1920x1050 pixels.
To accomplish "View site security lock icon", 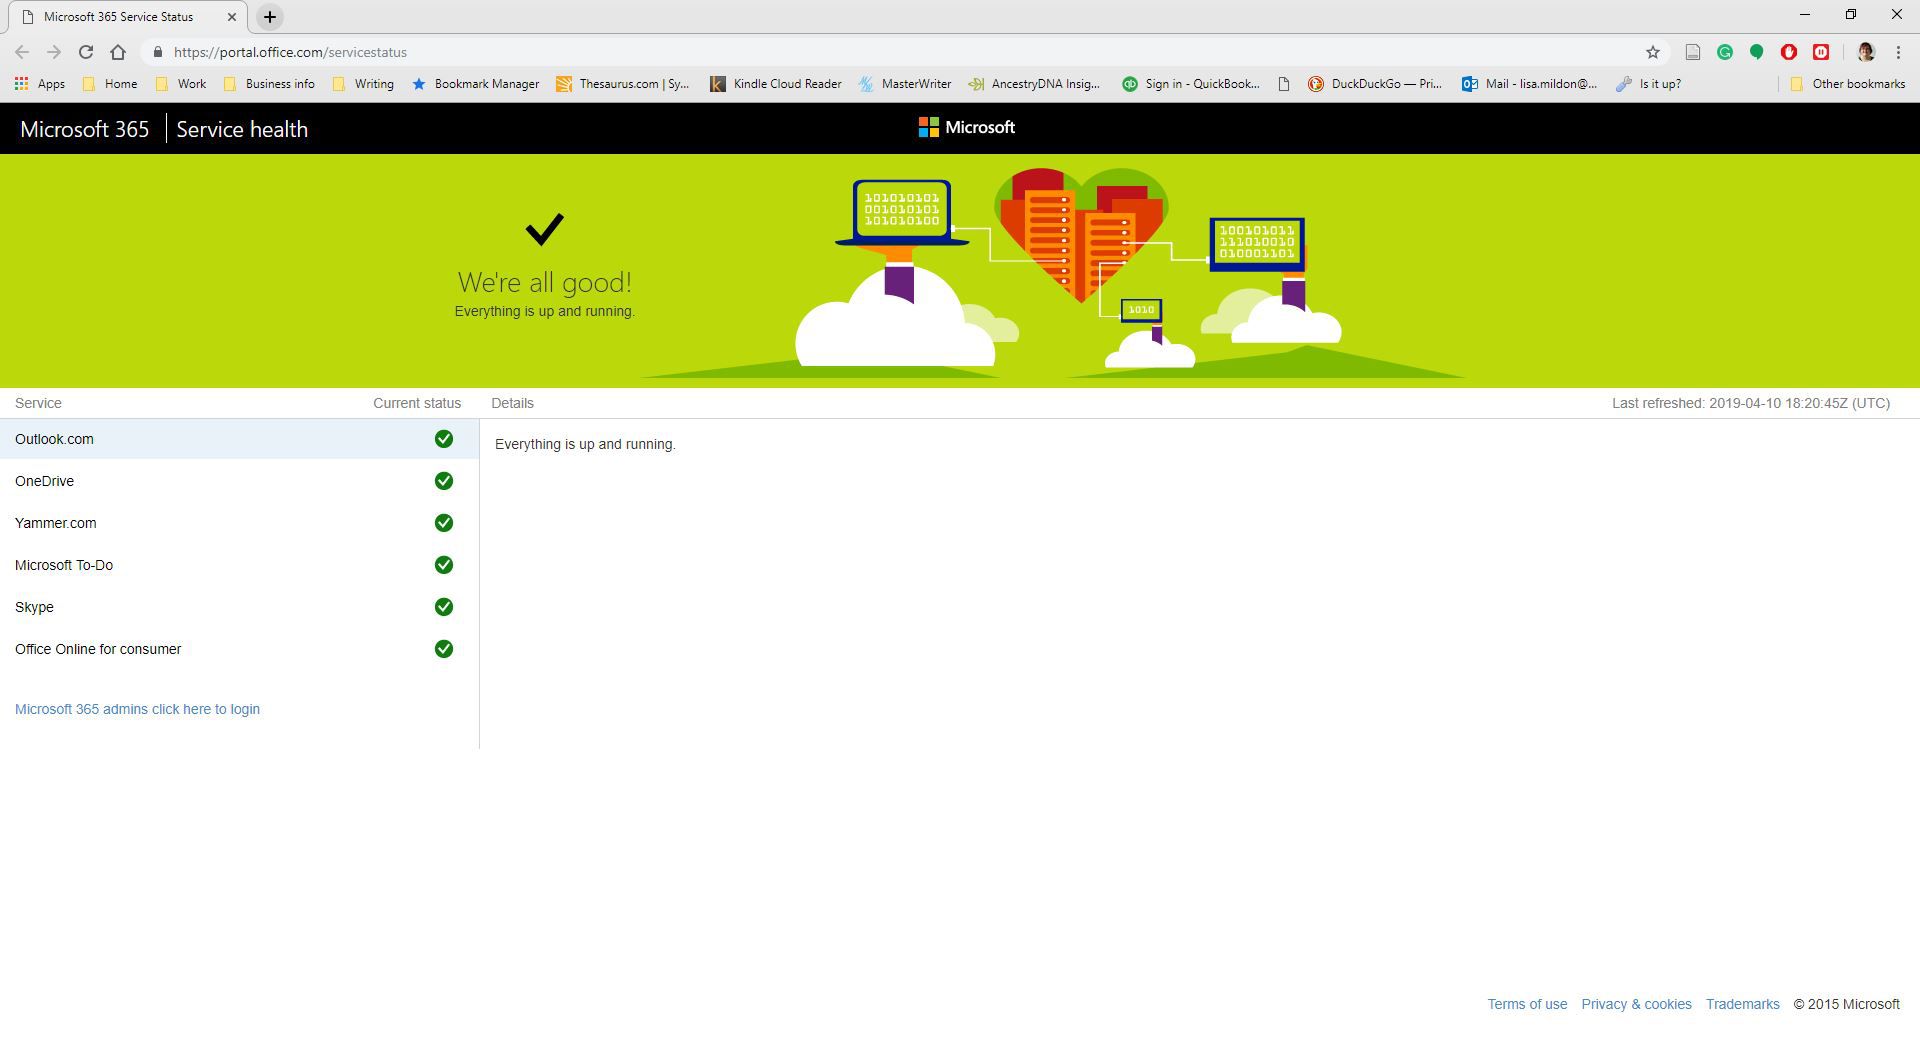I will click(x=158, y=52).
